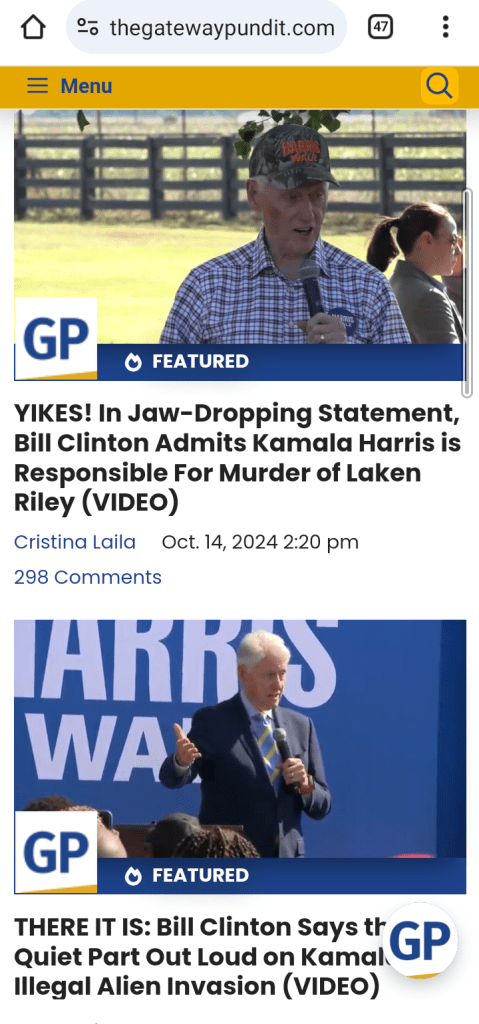The image size is (479, 1024).
Task: Click the thegatewaypundit.com address bar
Action: (206, 27)
